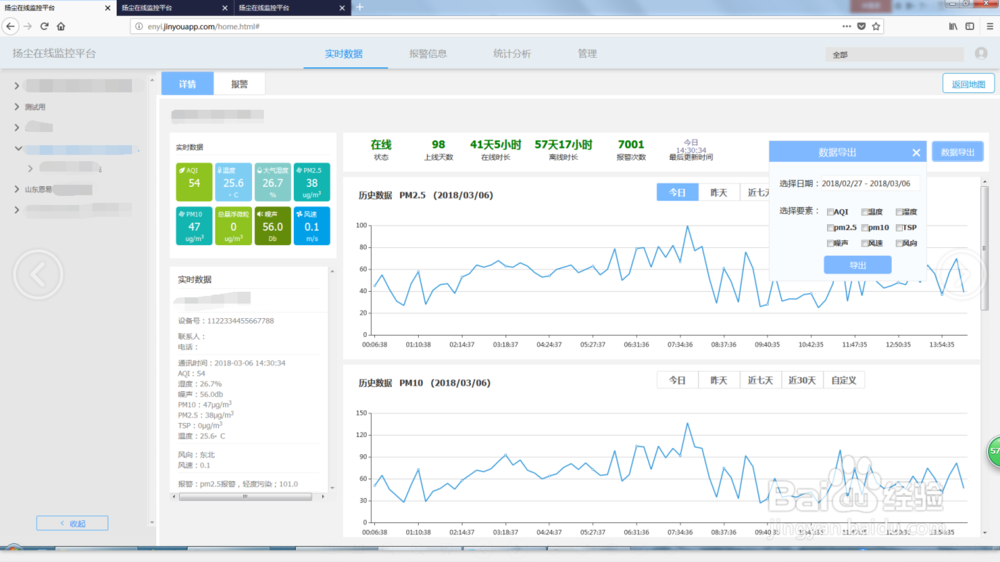Click the green 57 floating badge
Screen dimensions: 1000x562
tap(994, 451)
